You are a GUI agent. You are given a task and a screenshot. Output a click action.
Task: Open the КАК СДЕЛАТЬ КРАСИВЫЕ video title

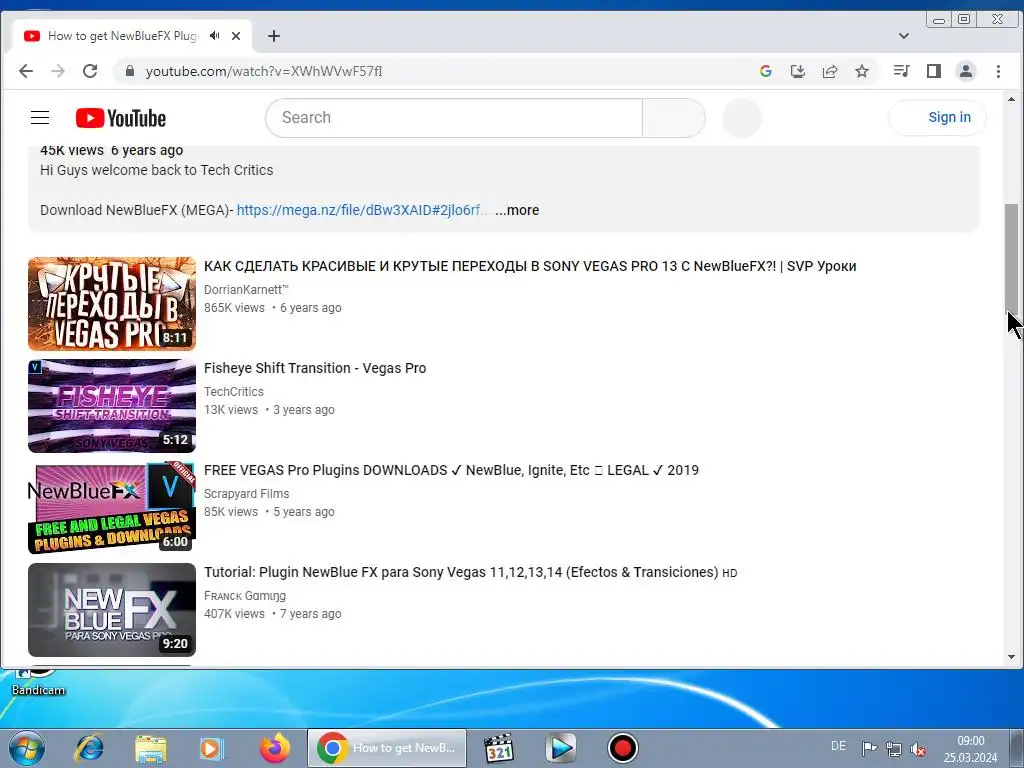pos(530,266)
